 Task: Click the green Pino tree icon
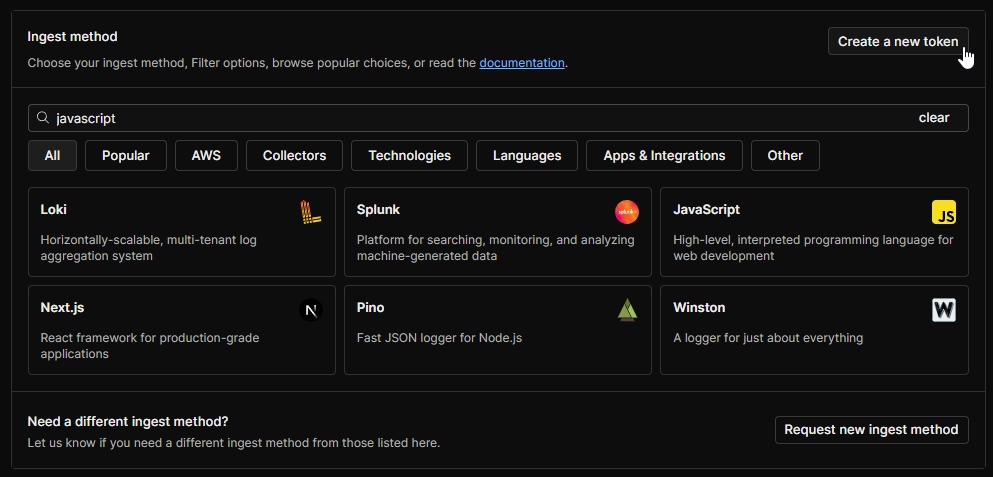click(627, 310)
